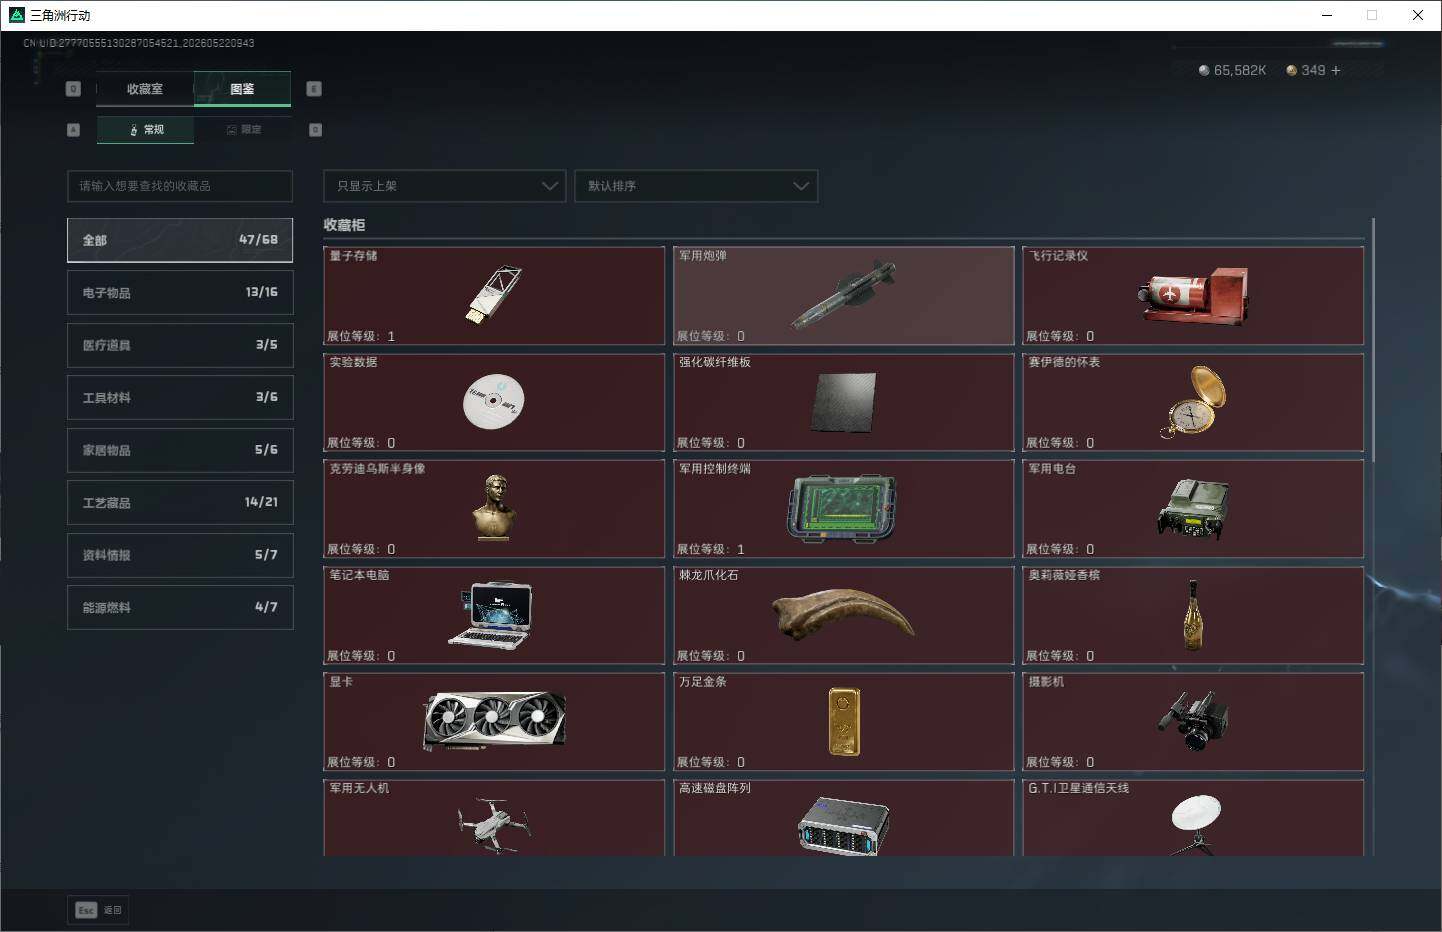Click the plus icon to add currency

1336,70
